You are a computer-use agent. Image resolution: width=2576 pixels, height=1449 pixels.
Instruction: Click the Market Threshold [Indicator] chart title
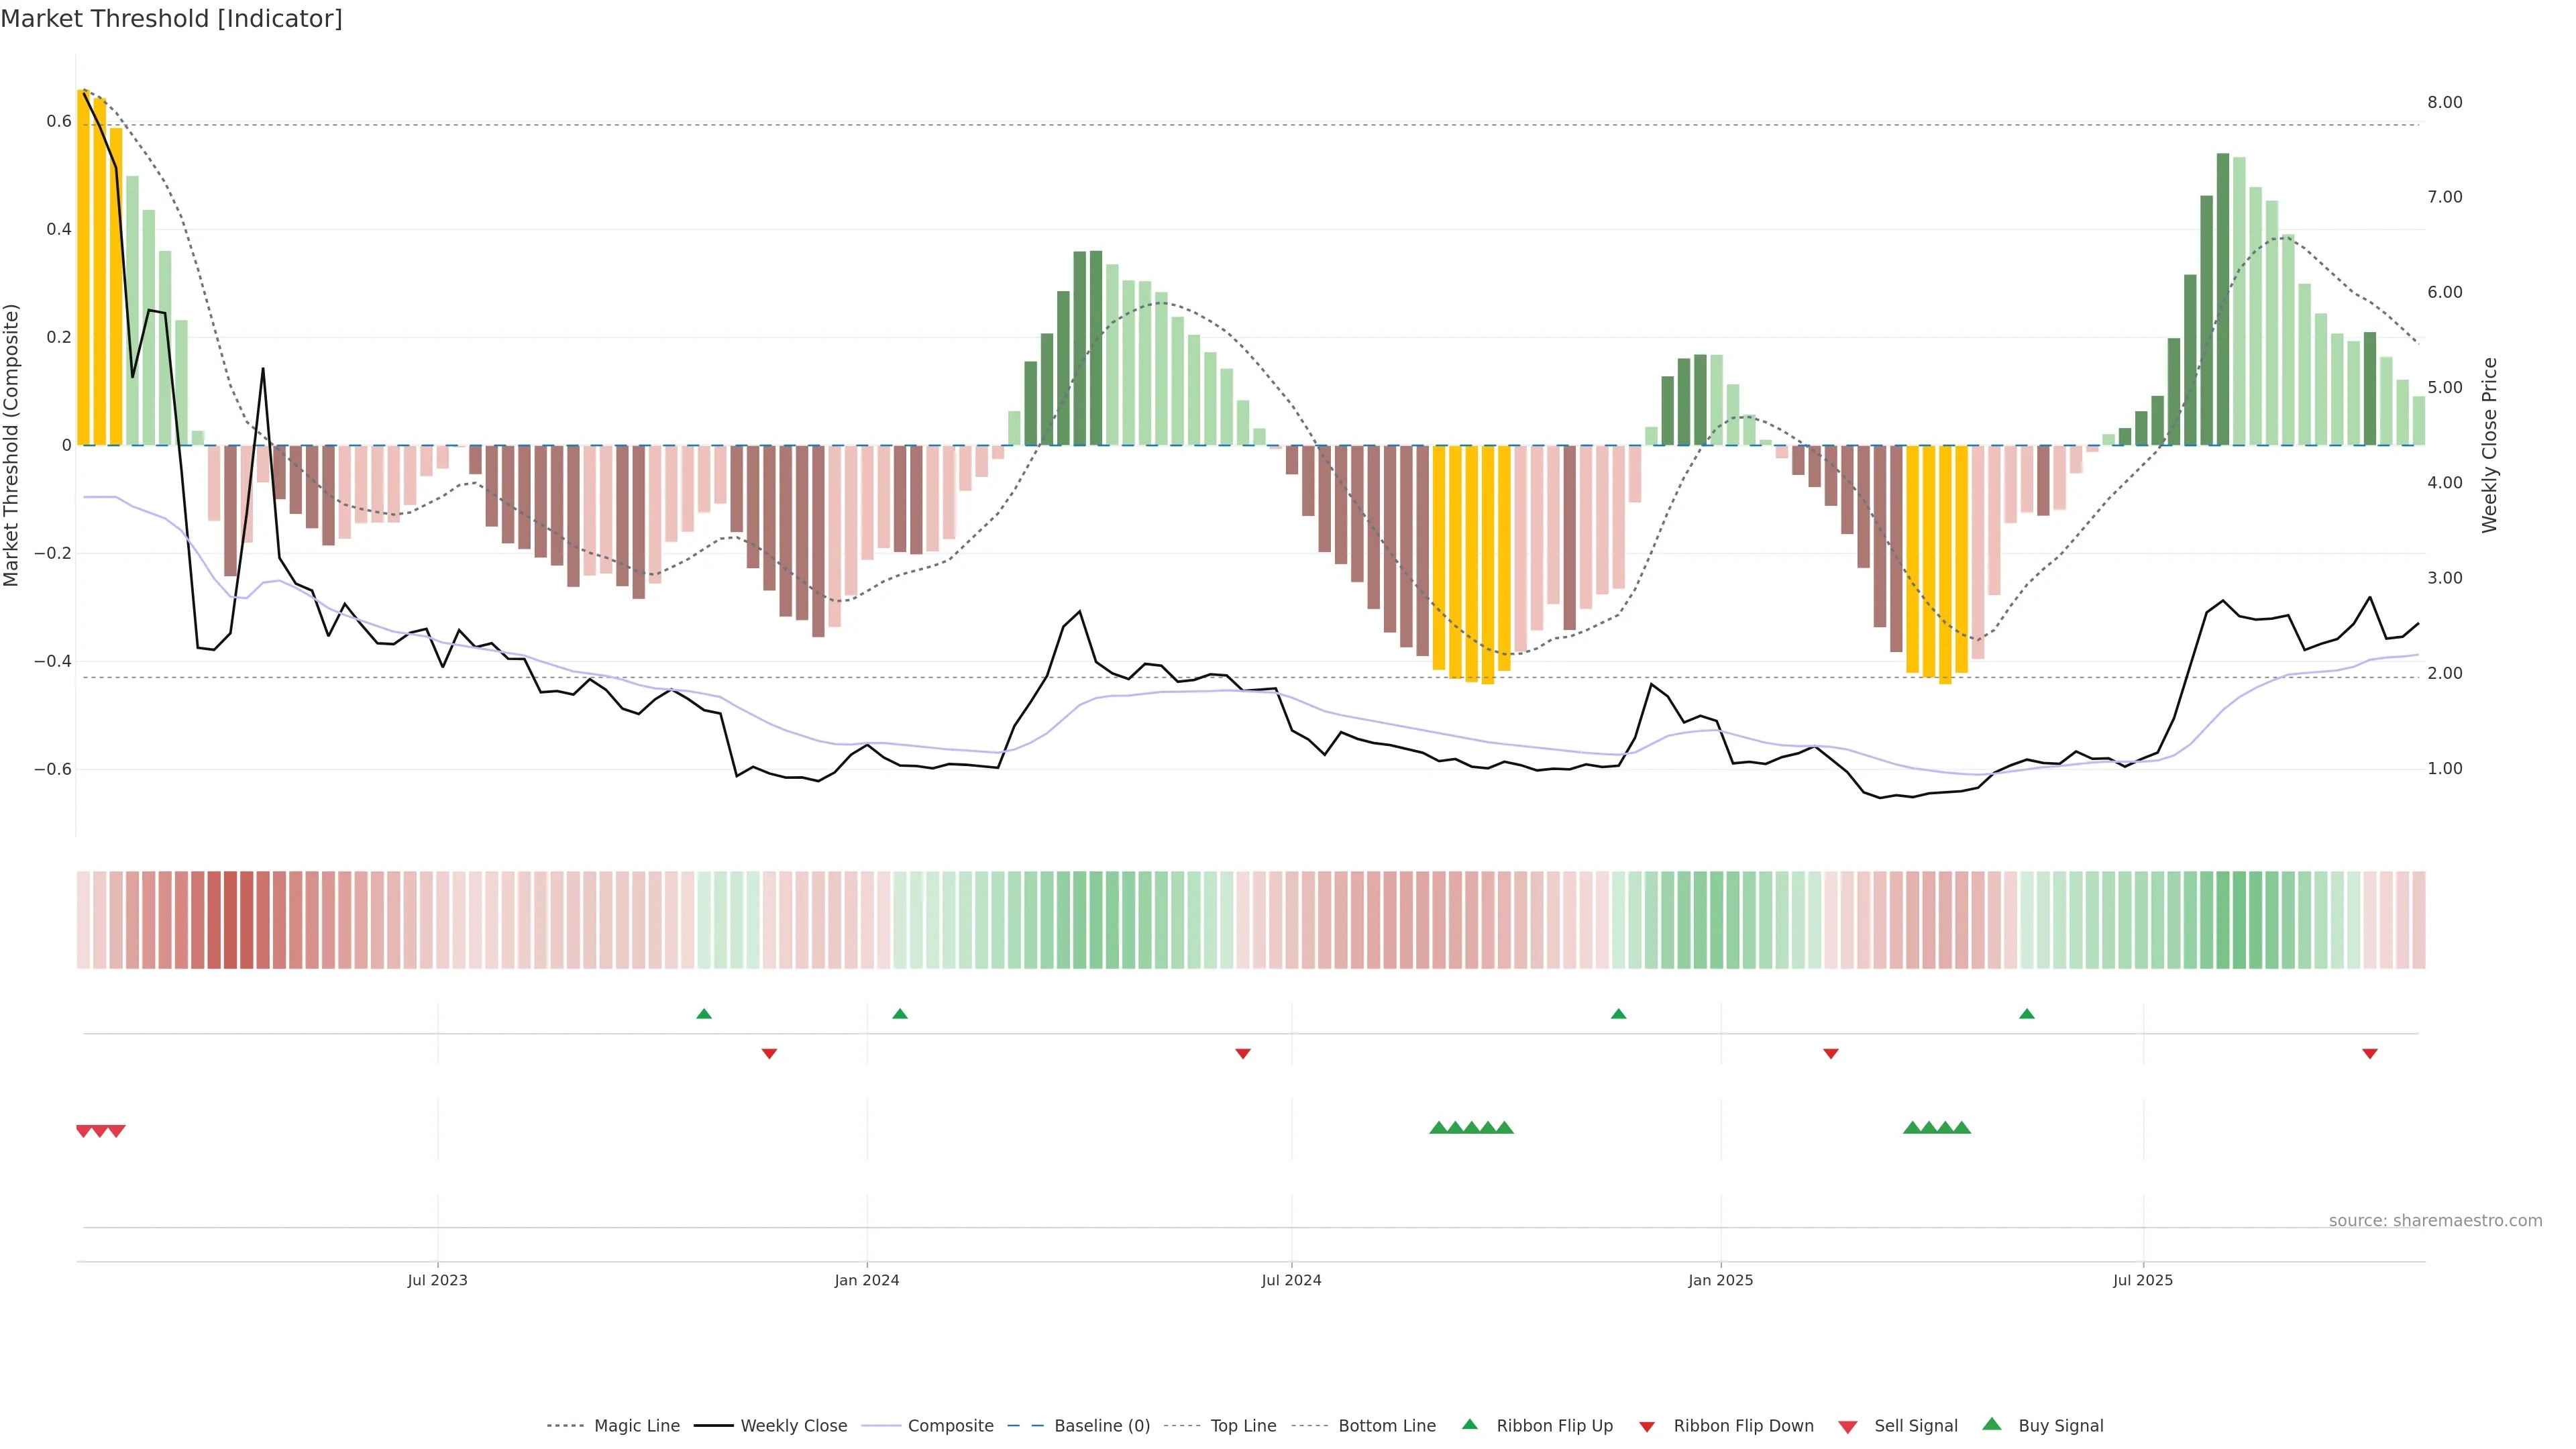[171, 19]
